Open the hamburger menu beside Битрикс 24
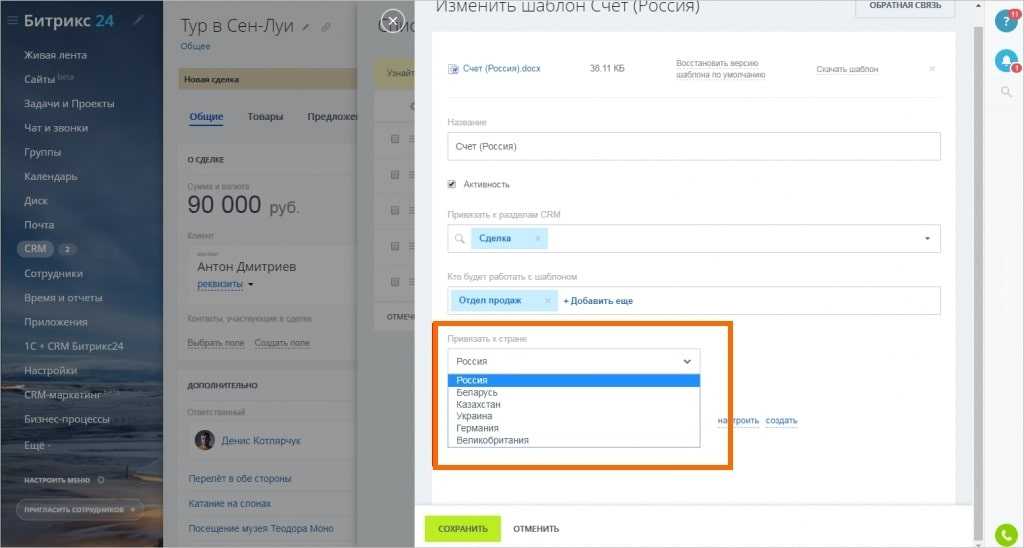Viewport: 1024px width, 548px height. (12, 21)
